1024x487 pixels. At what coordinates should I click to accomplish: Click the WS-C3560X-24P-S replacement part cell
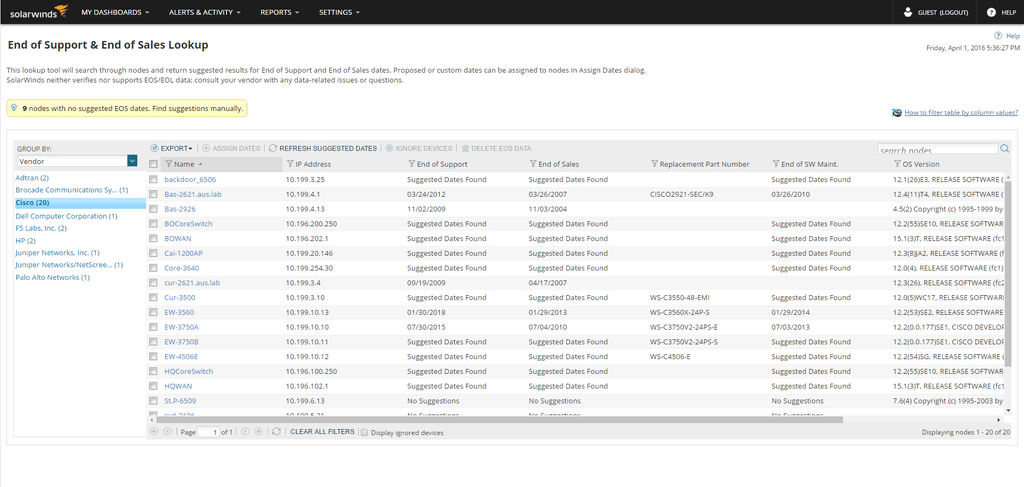[x=680, y=312]
